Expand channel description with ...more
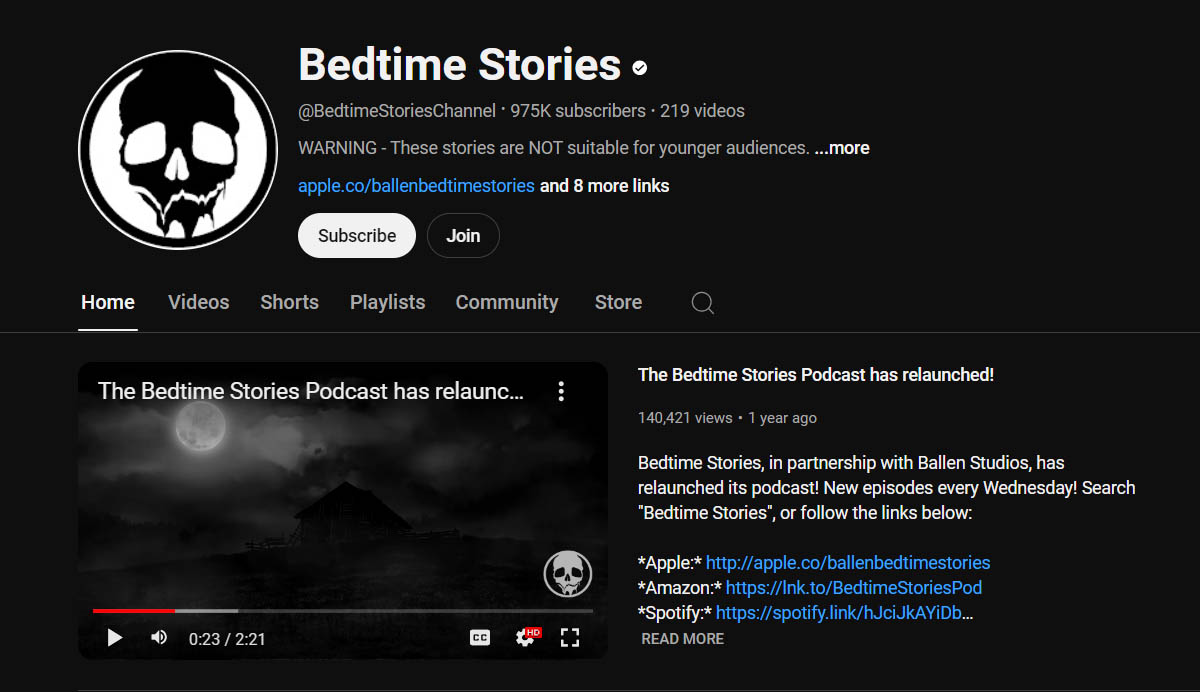 841,148
